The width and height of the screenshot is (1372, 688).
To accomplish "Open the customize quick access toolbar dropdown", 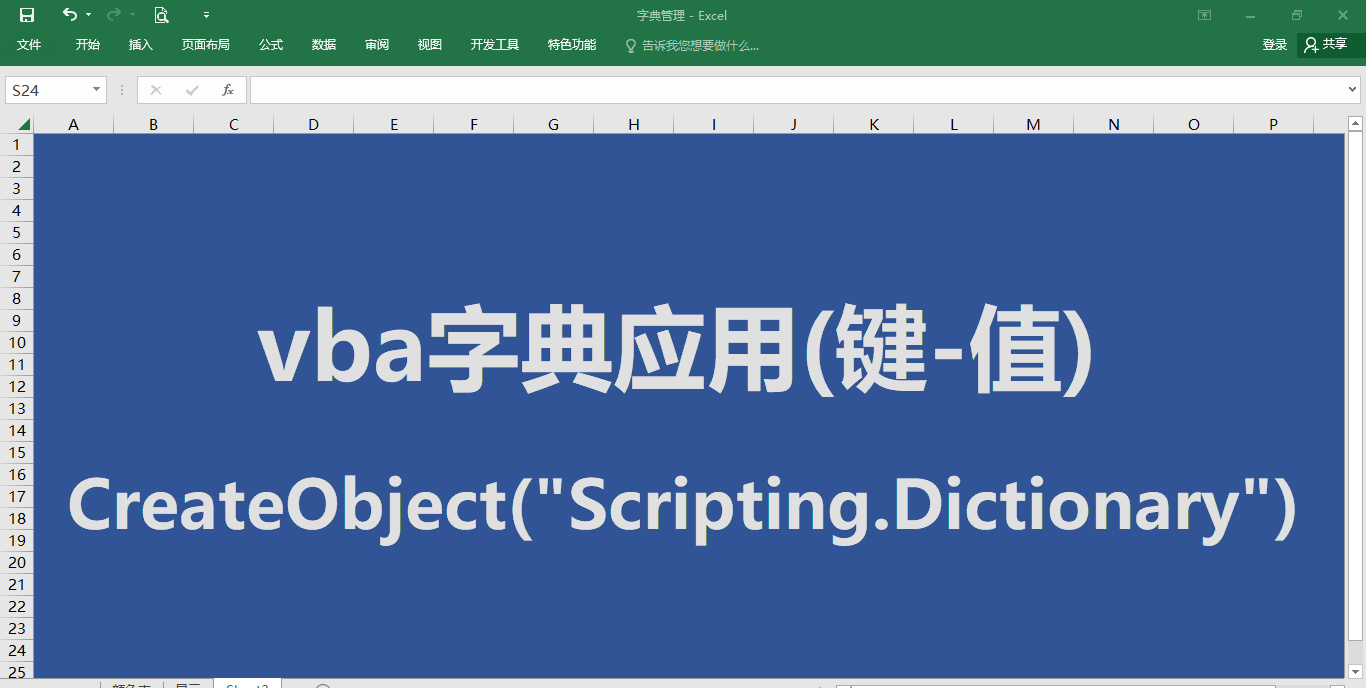I will 206,15.
